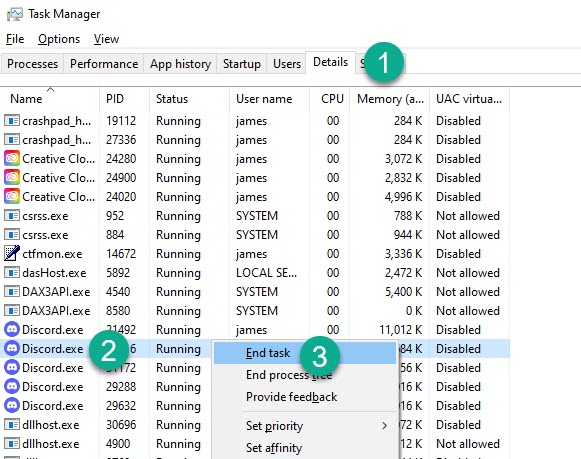Click memory value 2,472 K
The height and width of the screenshot is (459, 581).
[404, 273]
